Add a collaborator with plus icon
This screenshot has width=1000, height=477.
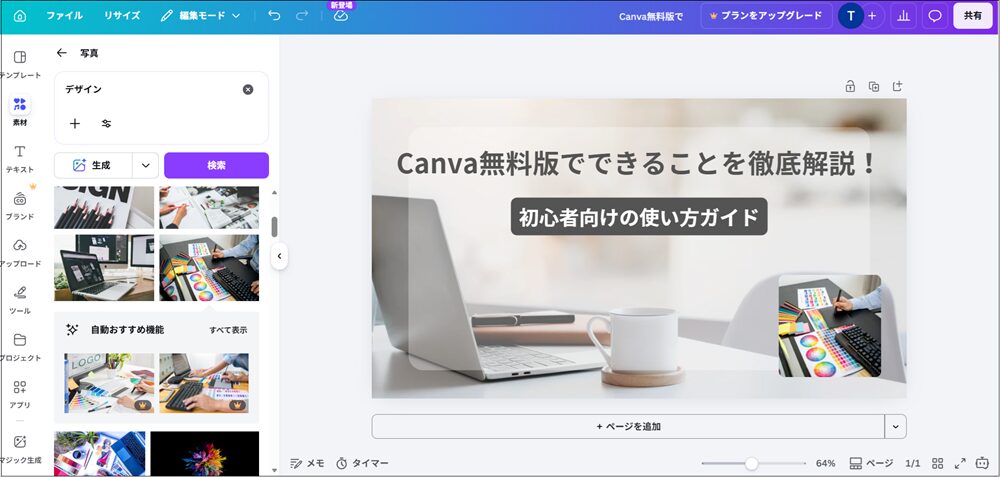coord(872,16)
